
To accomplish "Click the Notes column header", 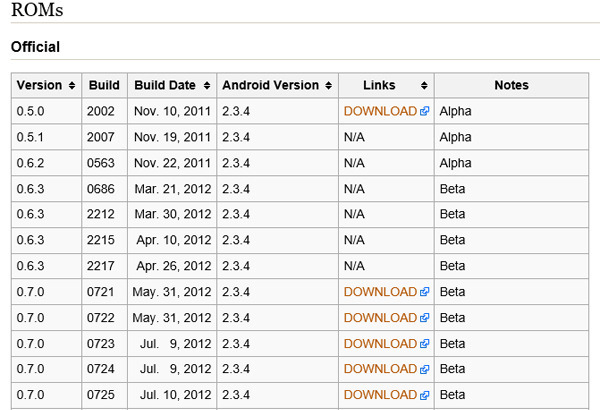I will pos(512,85).
